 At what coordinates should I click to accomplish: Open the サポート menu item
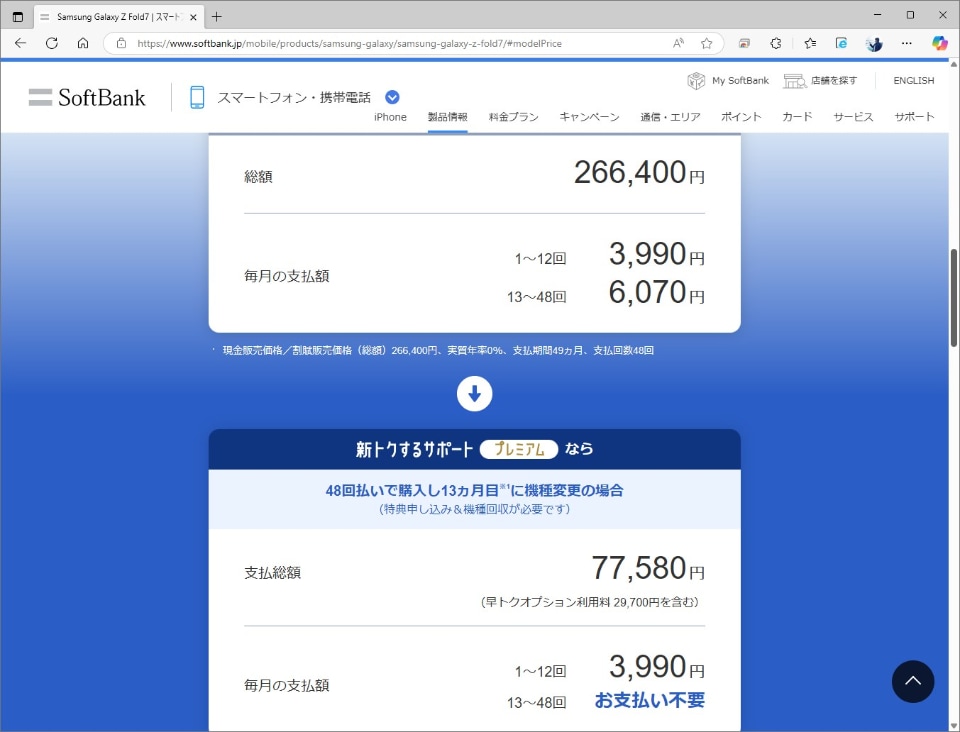point(914,117)
